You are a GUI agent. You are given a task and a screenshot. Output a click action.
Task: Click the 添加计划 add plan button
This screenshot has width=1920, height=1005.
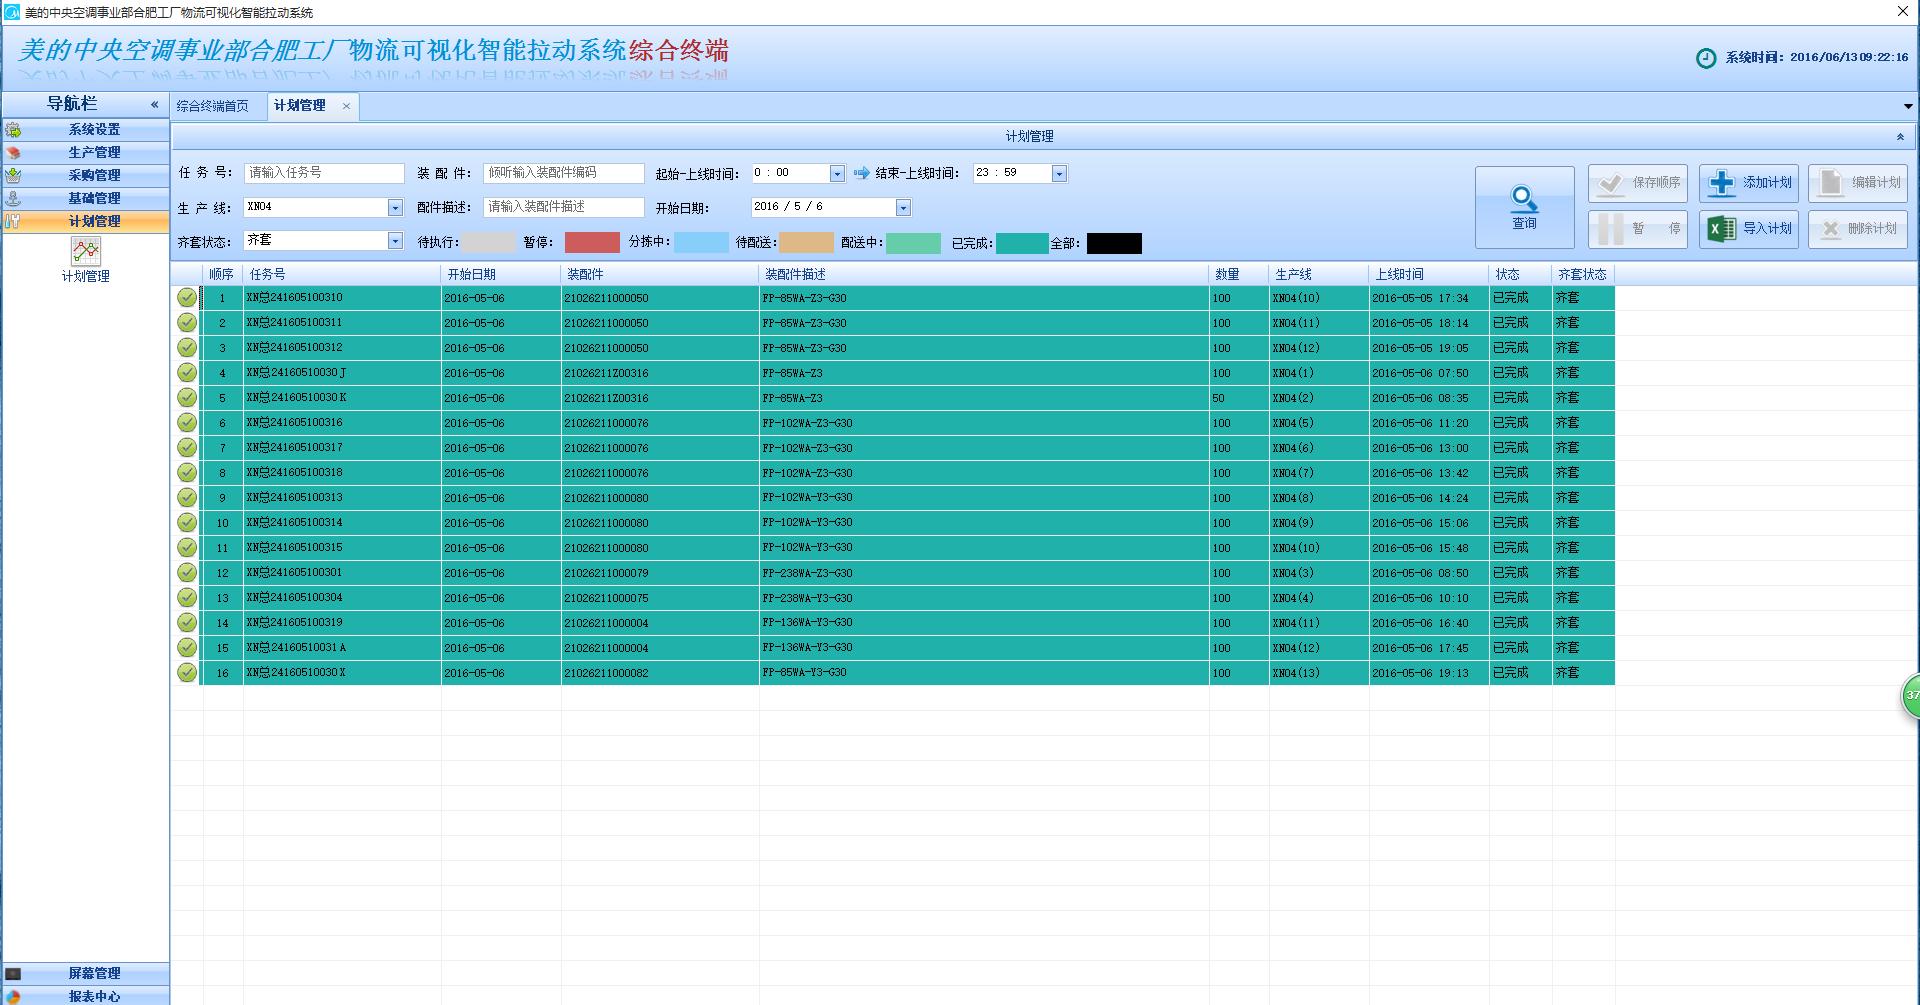[1749, 183]
